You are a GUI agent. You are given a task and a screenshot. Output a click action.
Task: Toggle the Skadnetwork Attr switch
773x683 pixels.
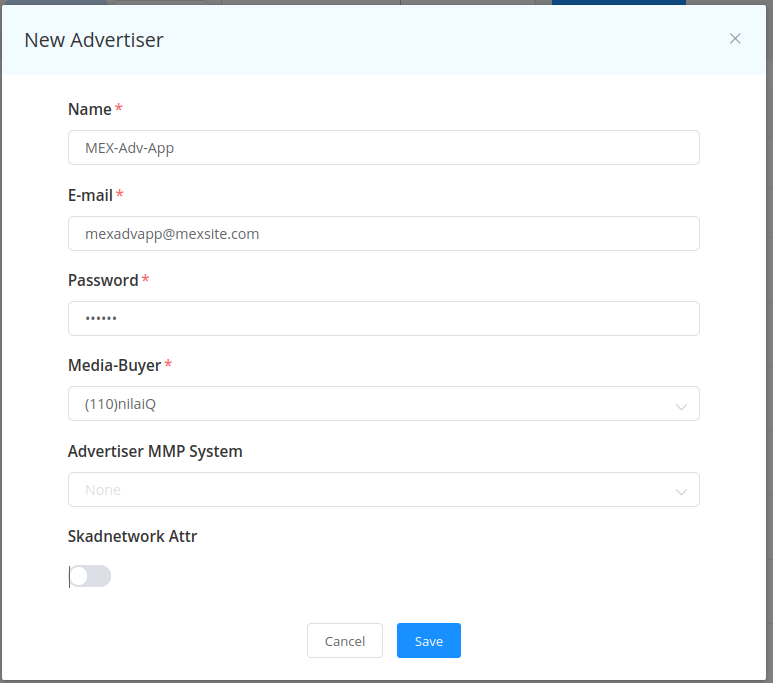pyautogui.click(x=90, y=576)
